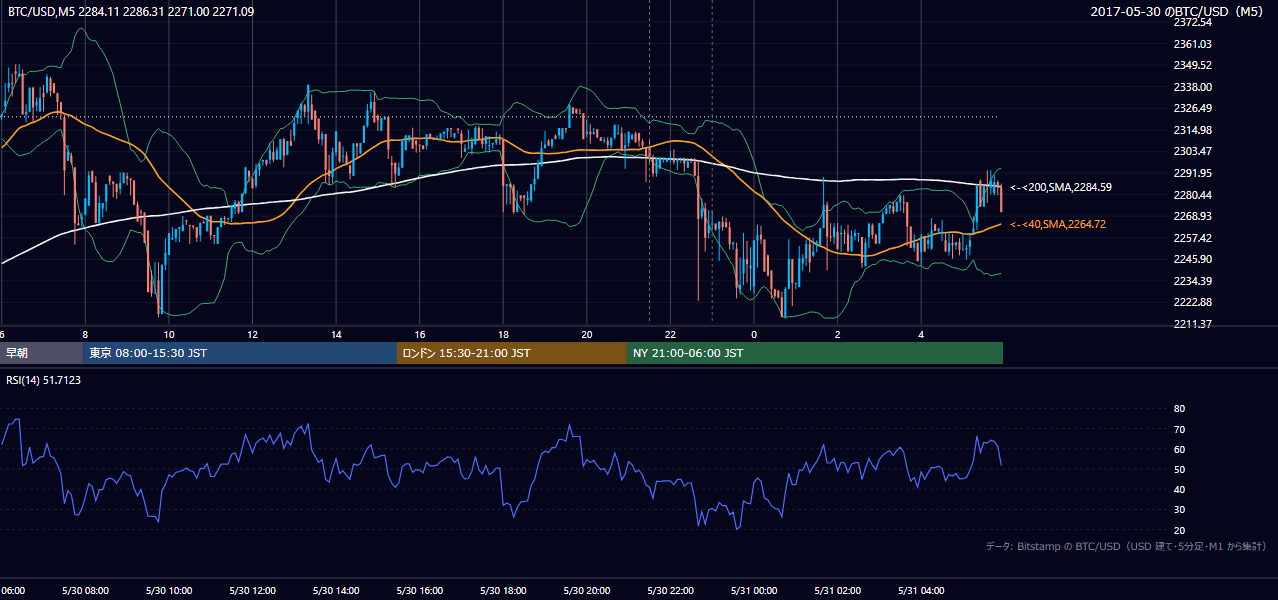1278x600 pixels.
Task: Select the ロンドン 15:30-21:00 JST session bar
Action: tap(512, 353)
